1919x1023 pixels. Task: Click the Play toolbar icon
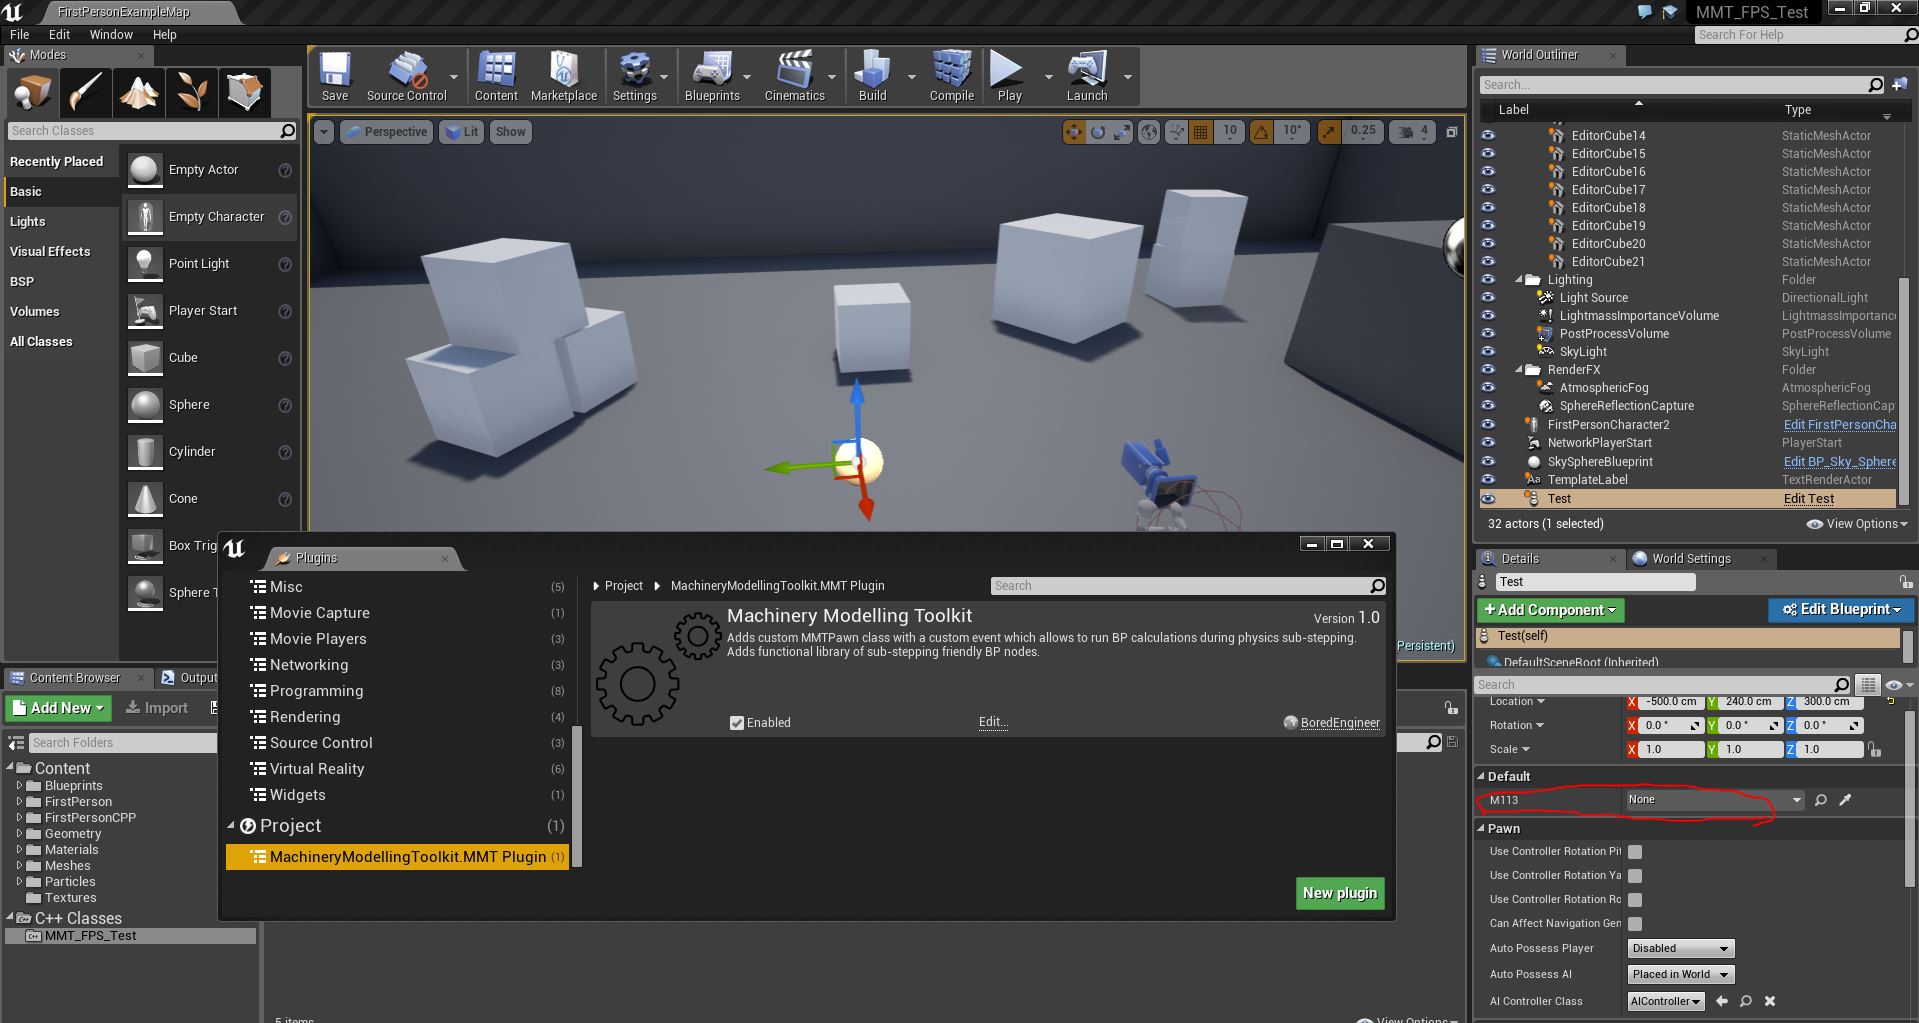pyautogui.click(x=1009, y=76)
